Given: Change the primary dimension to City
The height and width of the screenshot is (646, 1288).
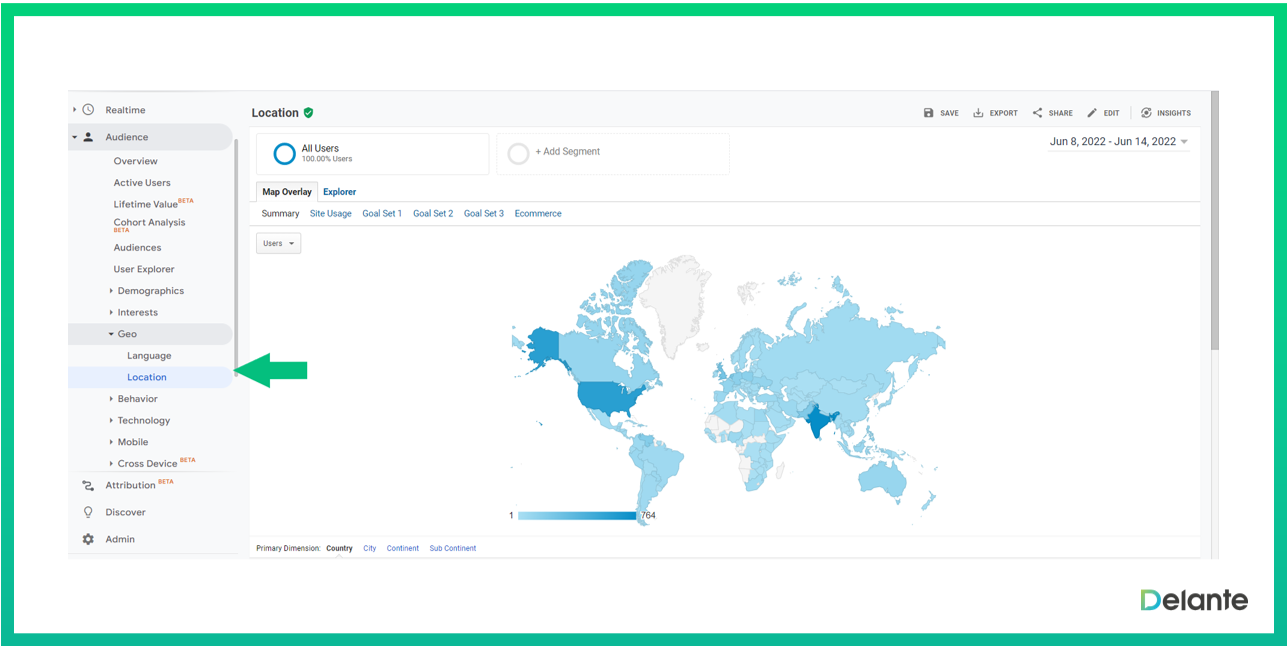Looking at the screenshot, I should [369, 548].
